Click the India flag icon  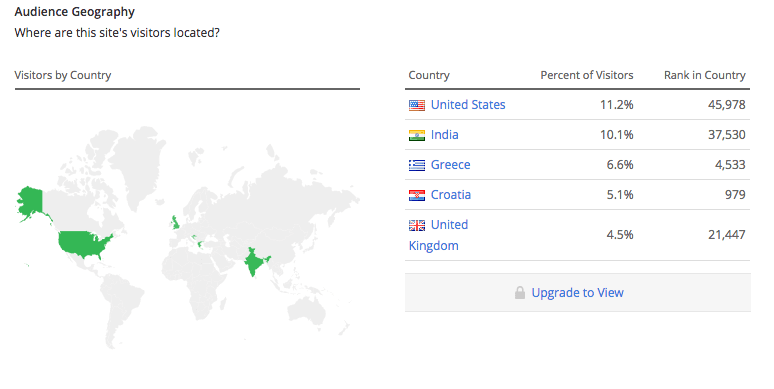point(417,135)
